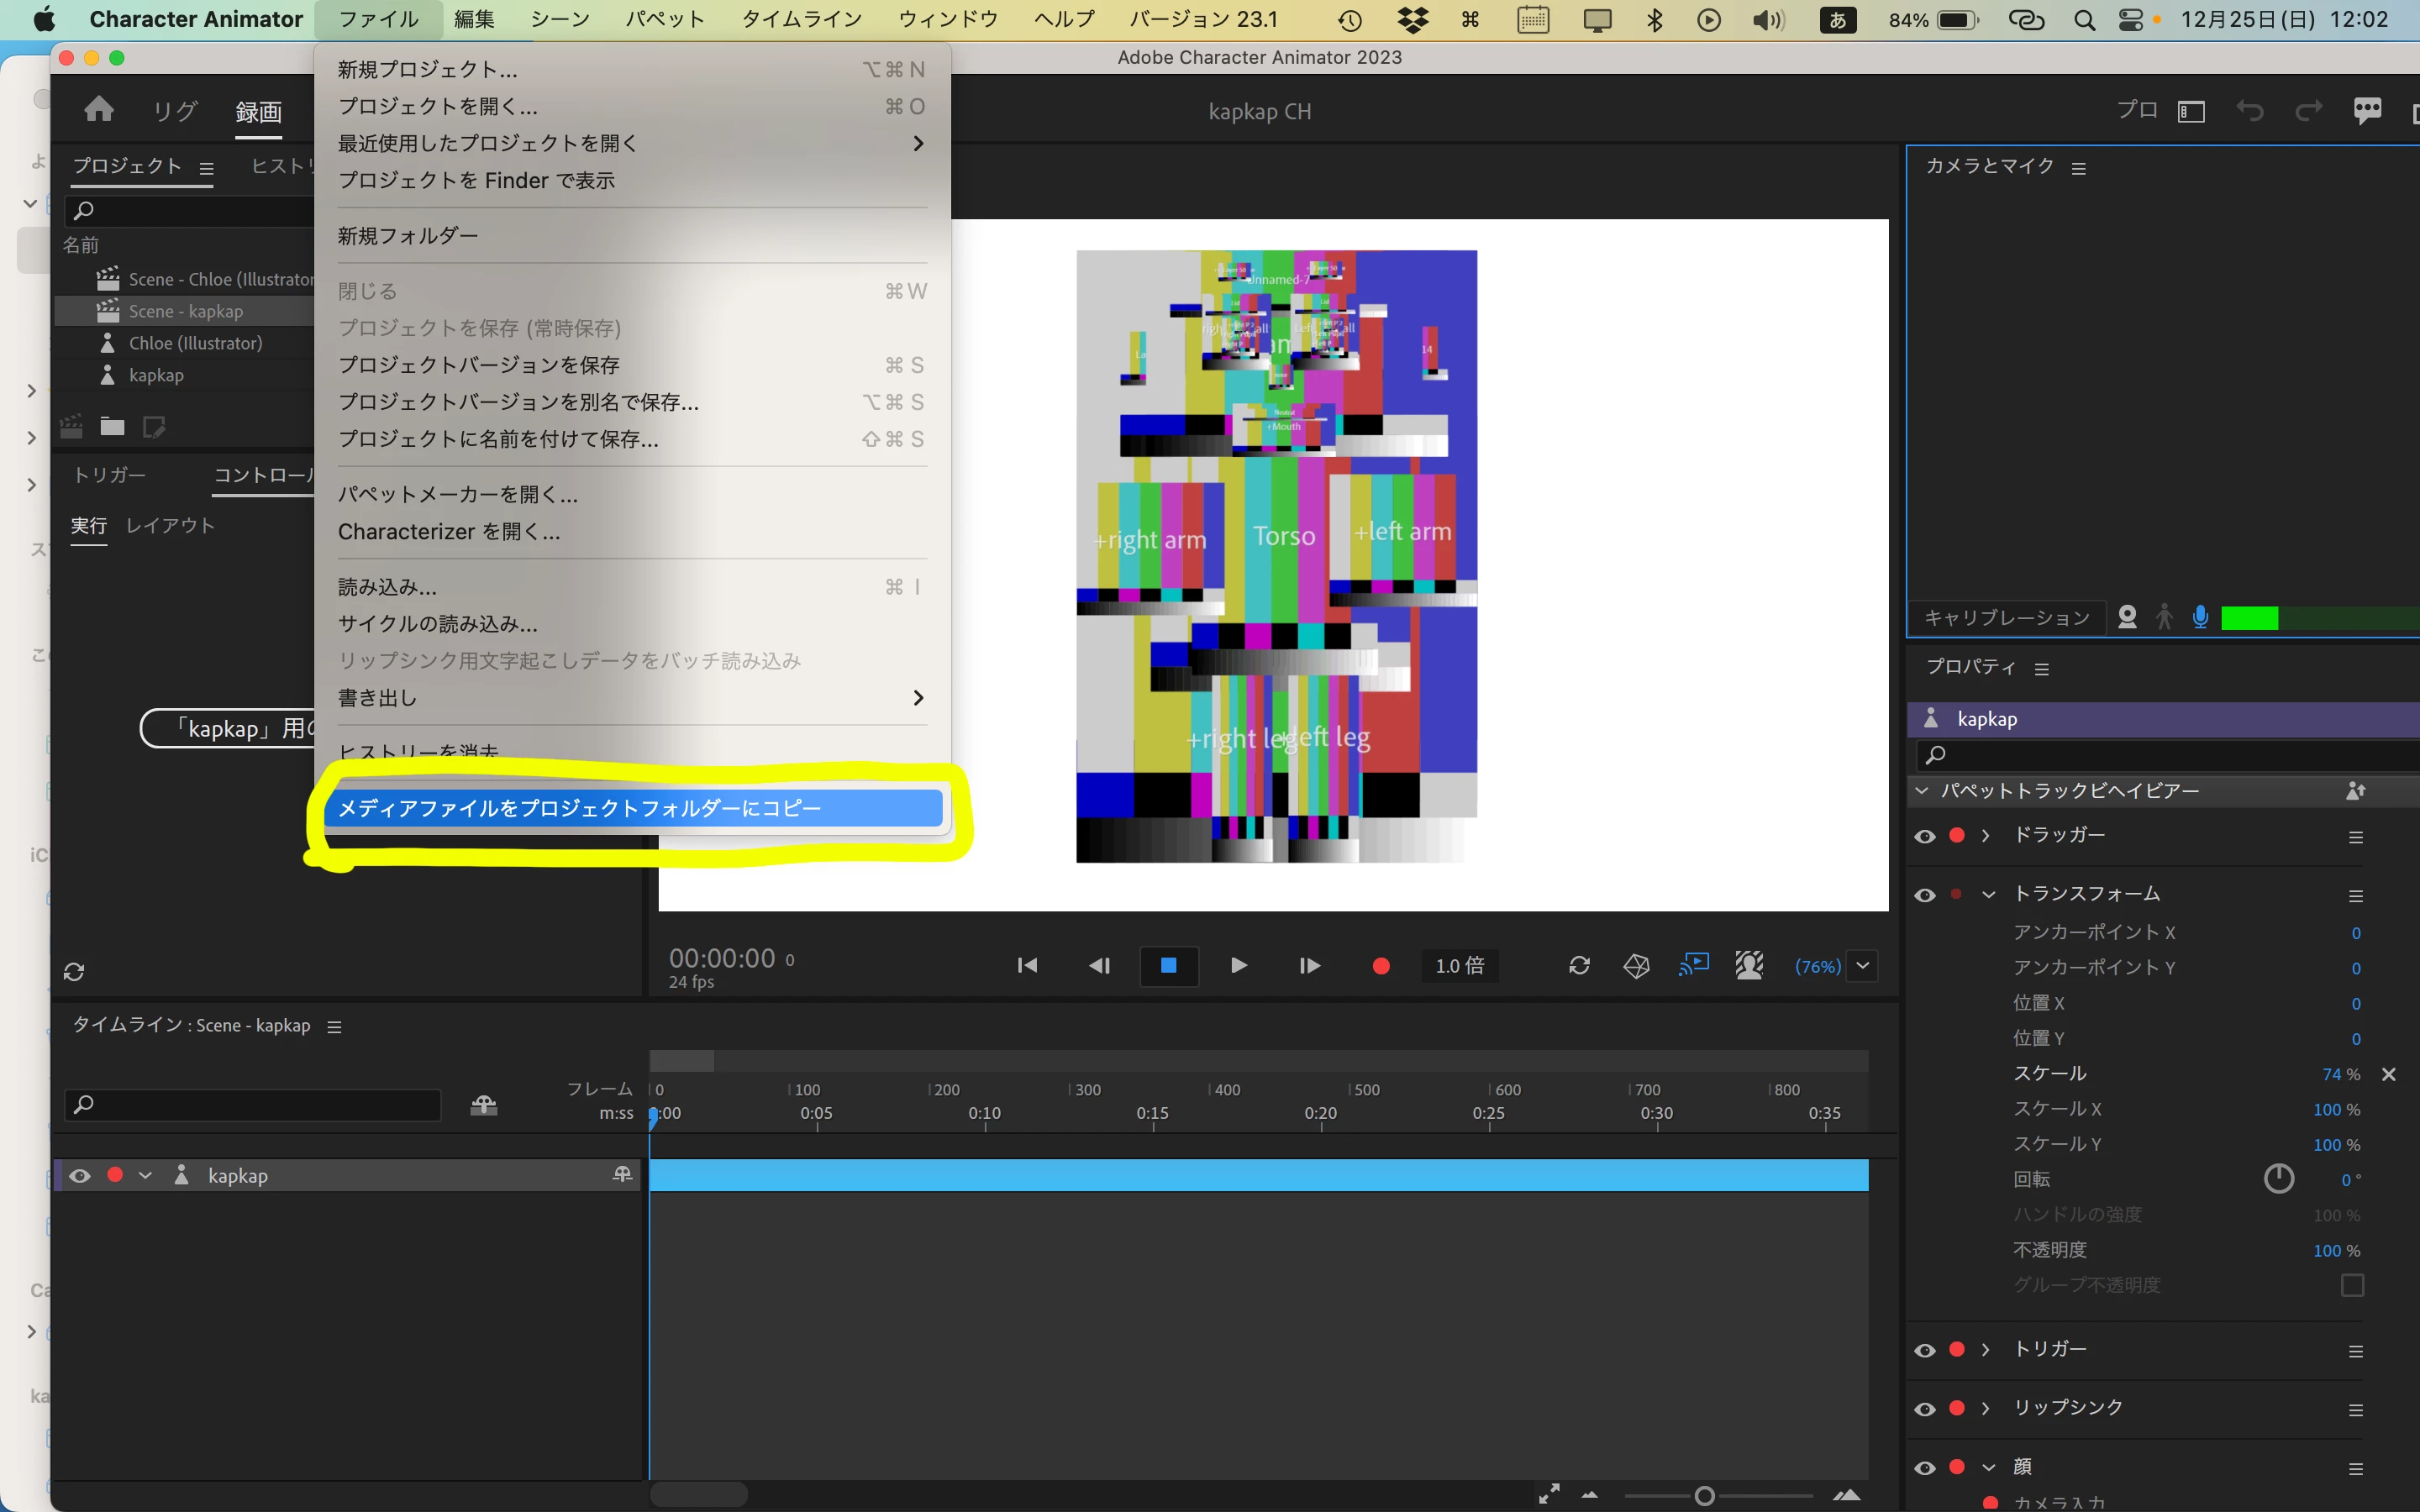Expand the トリガー behavior section
Screen dimensions: 2420x1512
click(x=1985, y=1350)
